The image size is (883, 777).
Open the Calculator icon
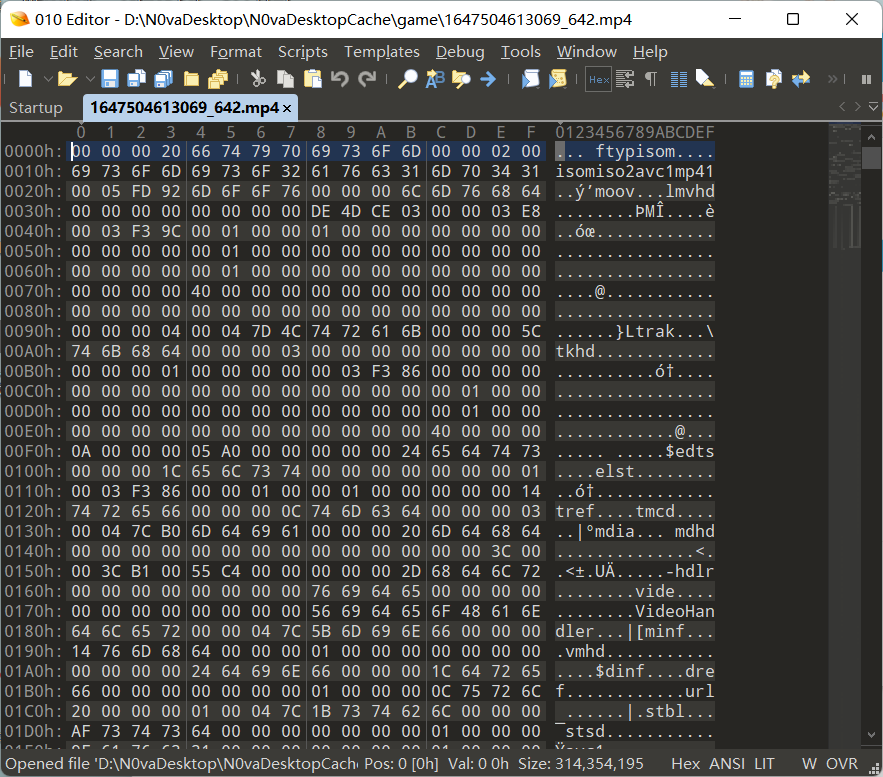pyautogui.click(x=746, y=79)
